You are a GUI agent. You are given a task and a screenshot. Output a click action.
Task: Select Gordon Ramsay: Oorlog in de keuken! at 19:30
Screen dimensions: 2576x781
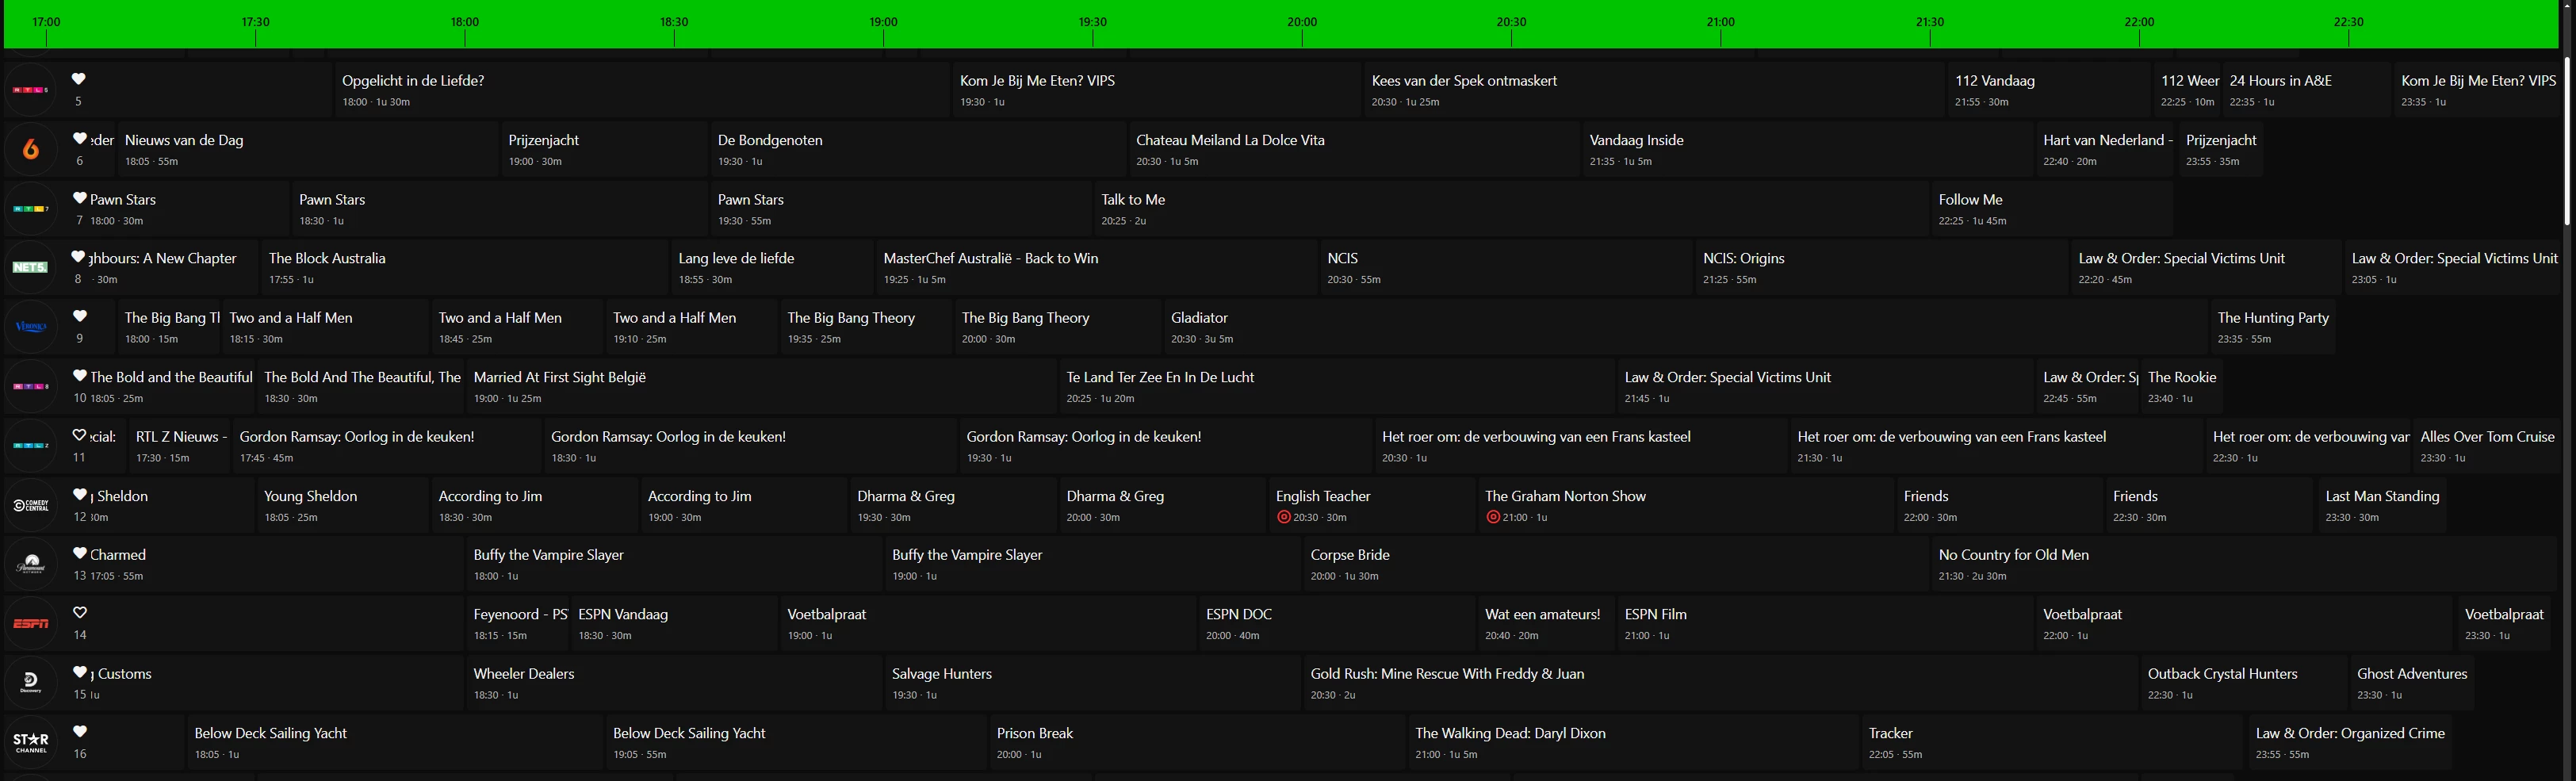click(x=1166, y=446)
